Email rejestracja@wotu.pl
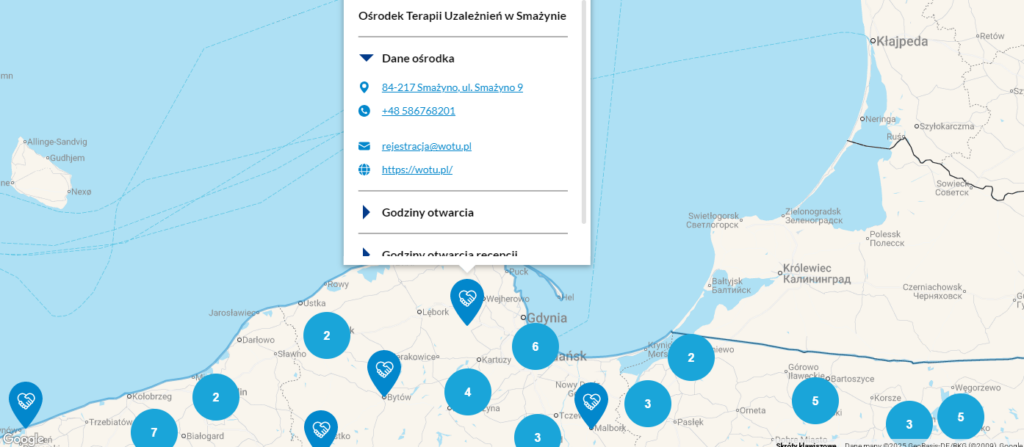The image size is (1024, 447). coord(426,146)
